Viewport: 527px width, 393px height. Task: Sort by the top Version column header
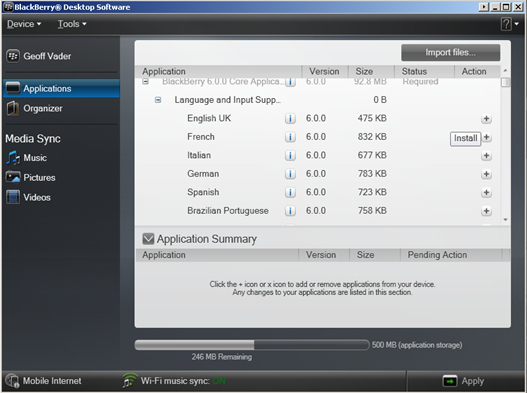pos(325,71)
